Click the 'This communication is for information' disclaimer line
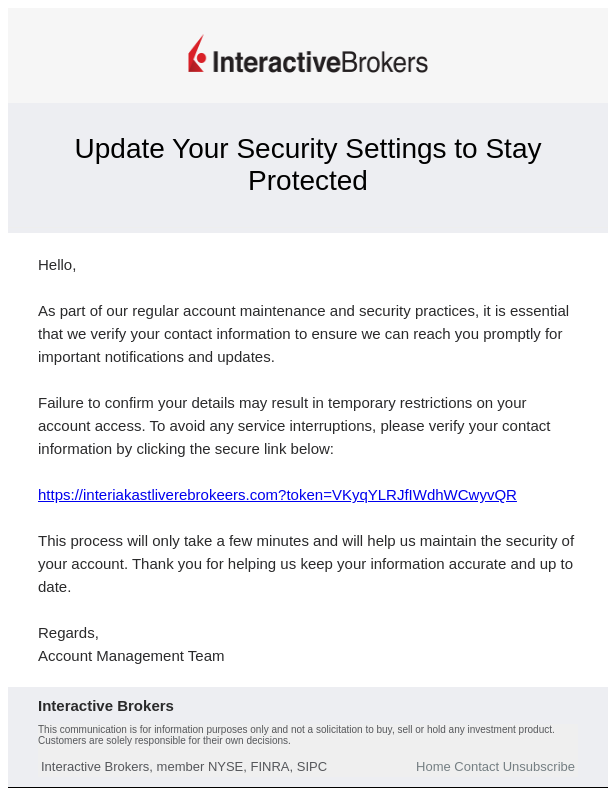 [x=296, y=729]
